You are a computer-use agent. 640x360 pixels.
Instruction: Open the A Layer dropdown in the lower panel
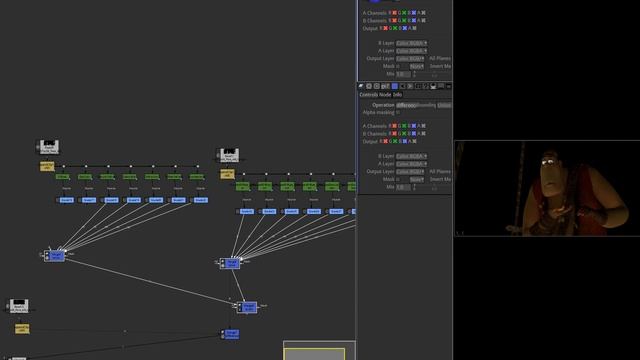[x=411, y=164]
